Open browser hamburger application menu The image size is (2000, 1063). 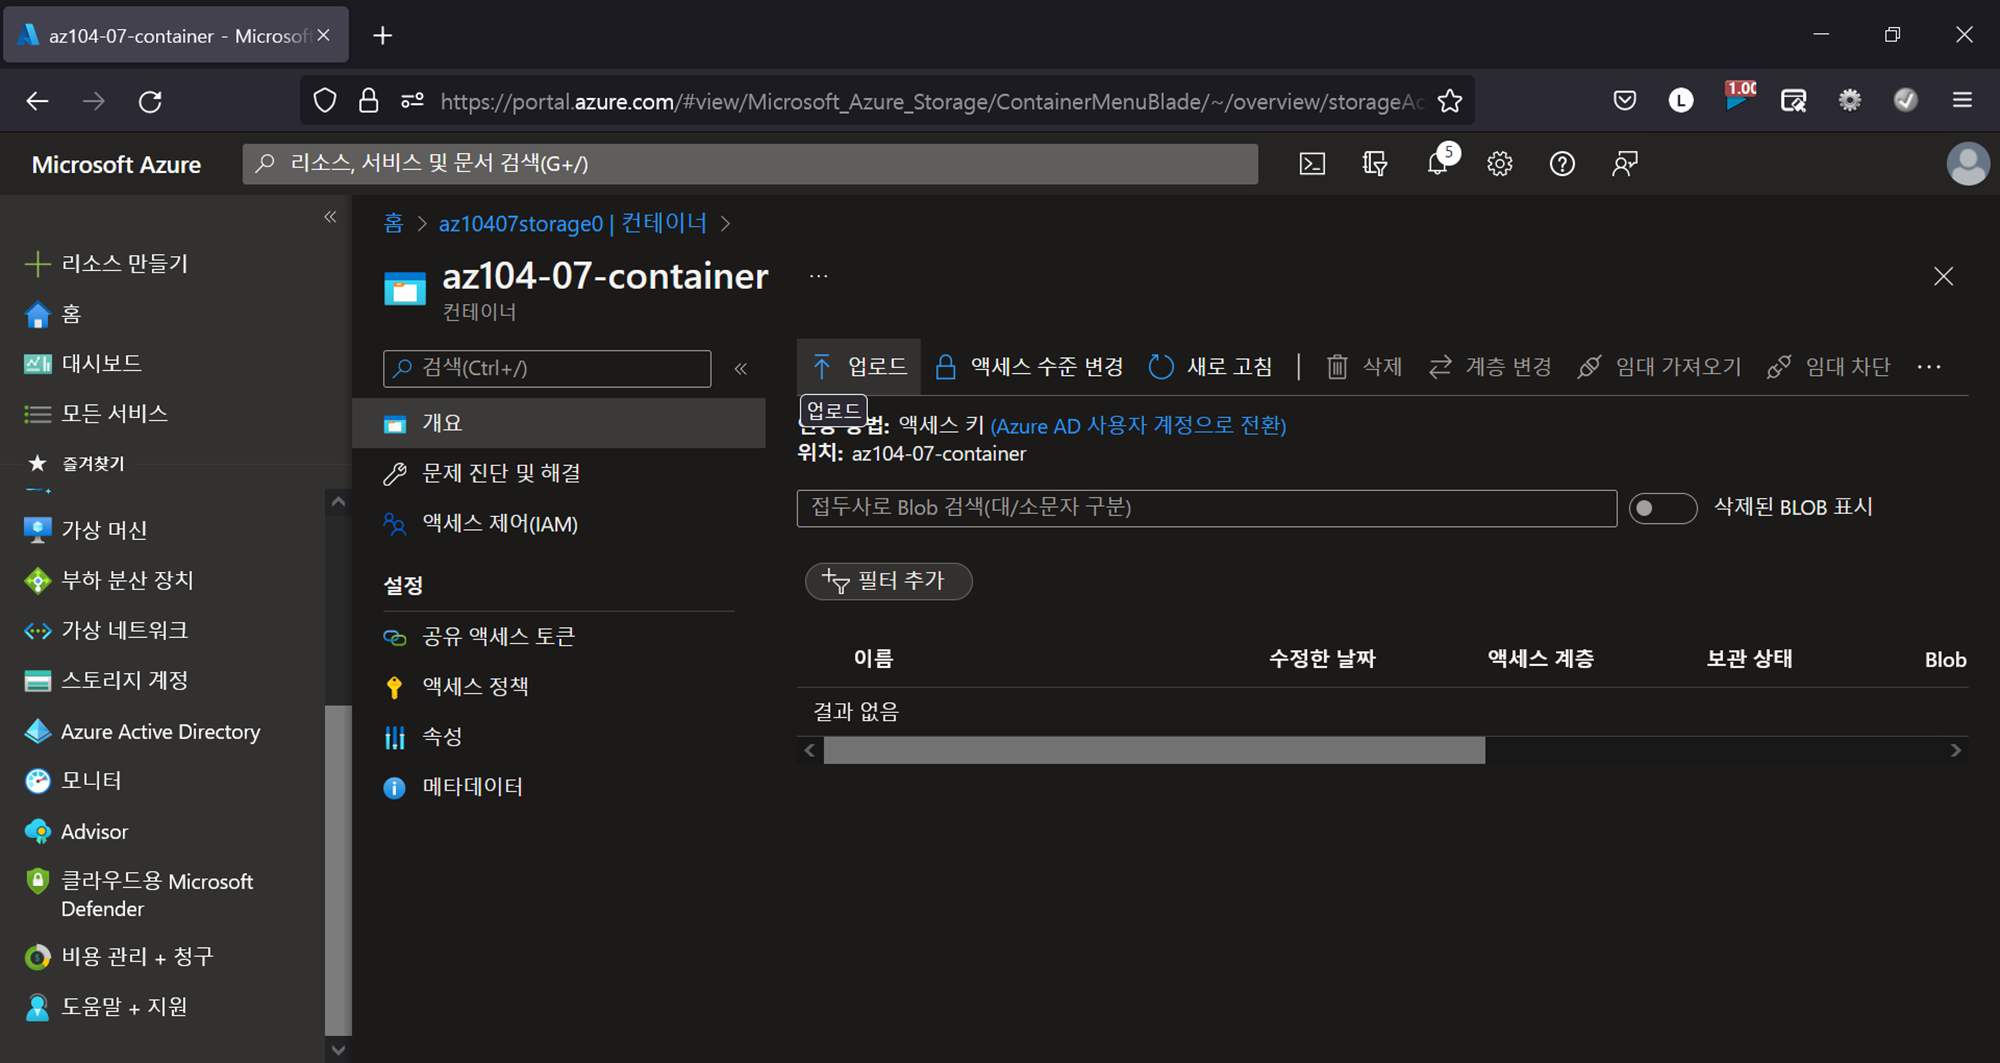(x=1962, y=100)
